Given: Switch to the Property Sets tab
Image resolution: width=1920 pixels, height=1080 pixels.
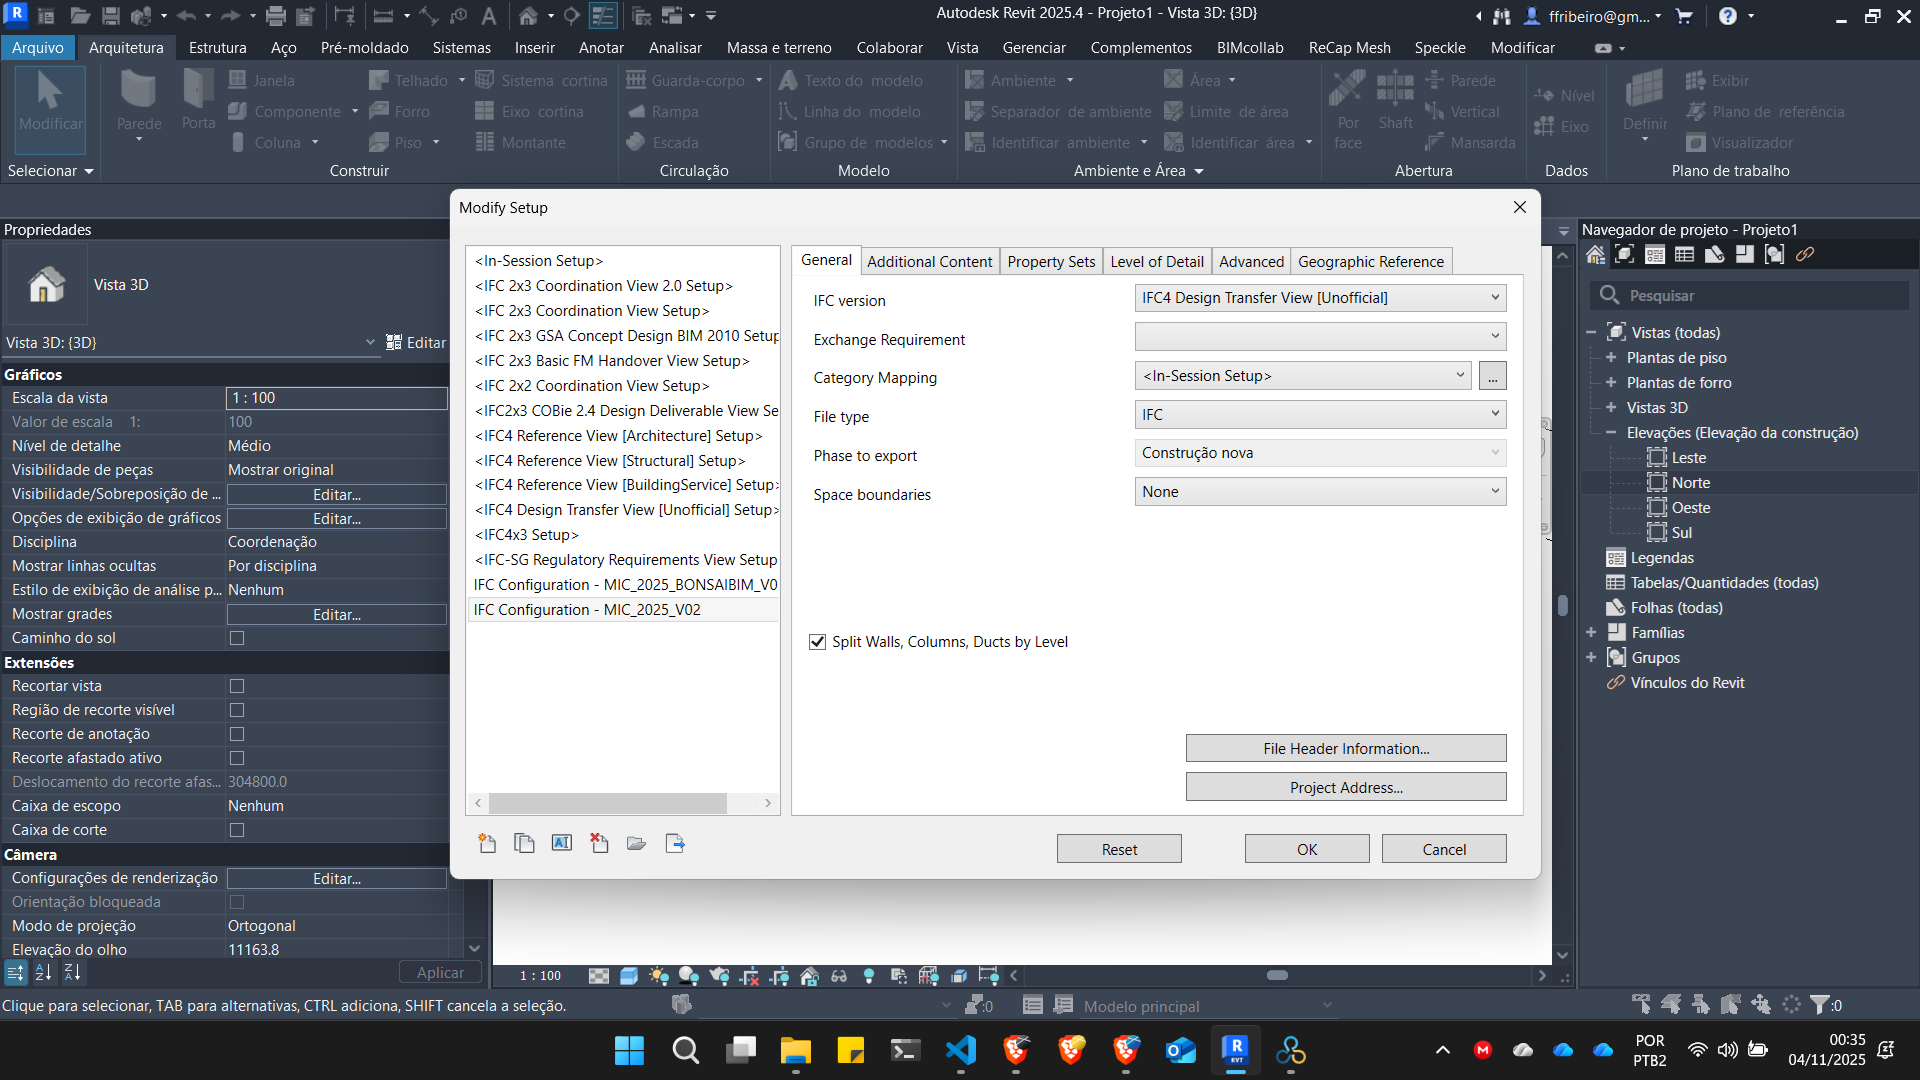Looking at the screenshot, I should point(1051,262).
